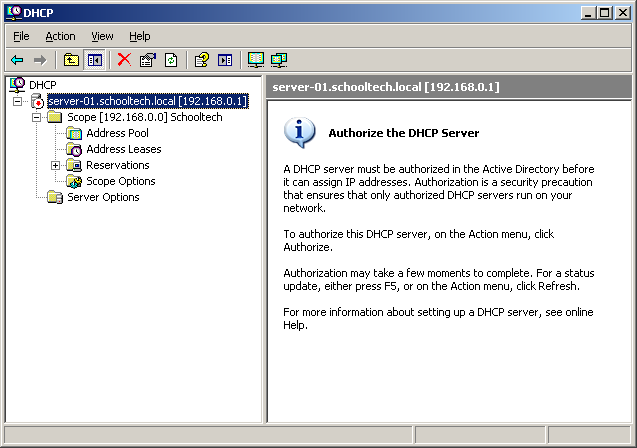
Task: Open the Properties toolbar icon
Action: [x=147, y=60]
